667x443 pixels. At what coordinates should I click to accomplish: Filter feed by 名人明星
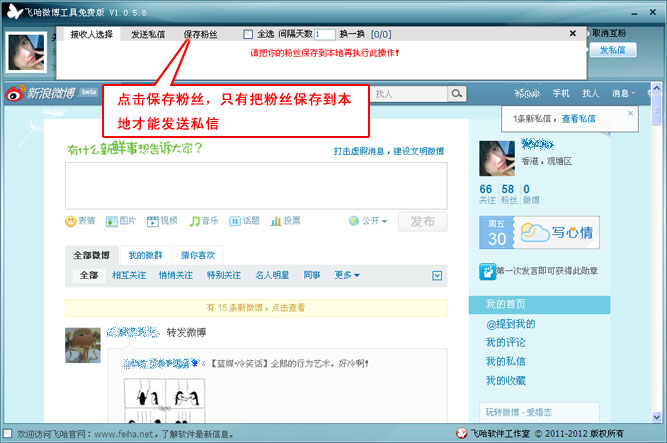click(272, 275)
